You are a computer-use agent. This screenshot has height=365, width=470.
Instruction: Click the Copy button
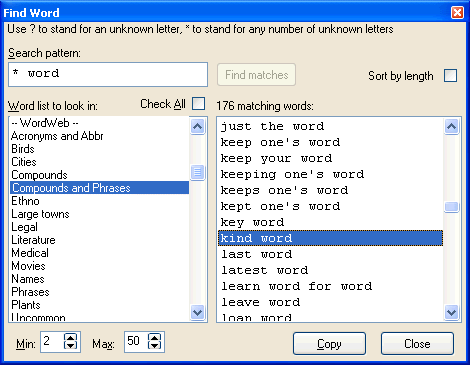[329, 344]
